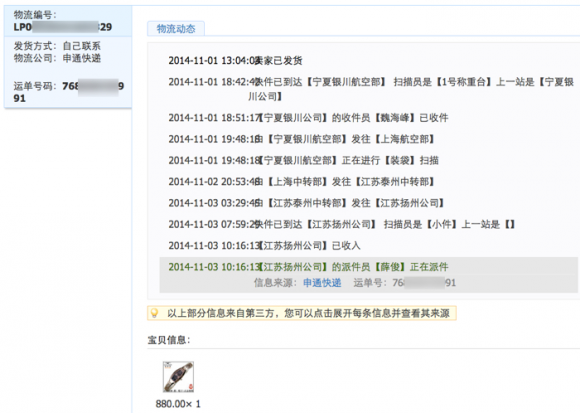Select the 江苏扬州公司 已收入 row
The image size is (580, 413).
point(264,246)
